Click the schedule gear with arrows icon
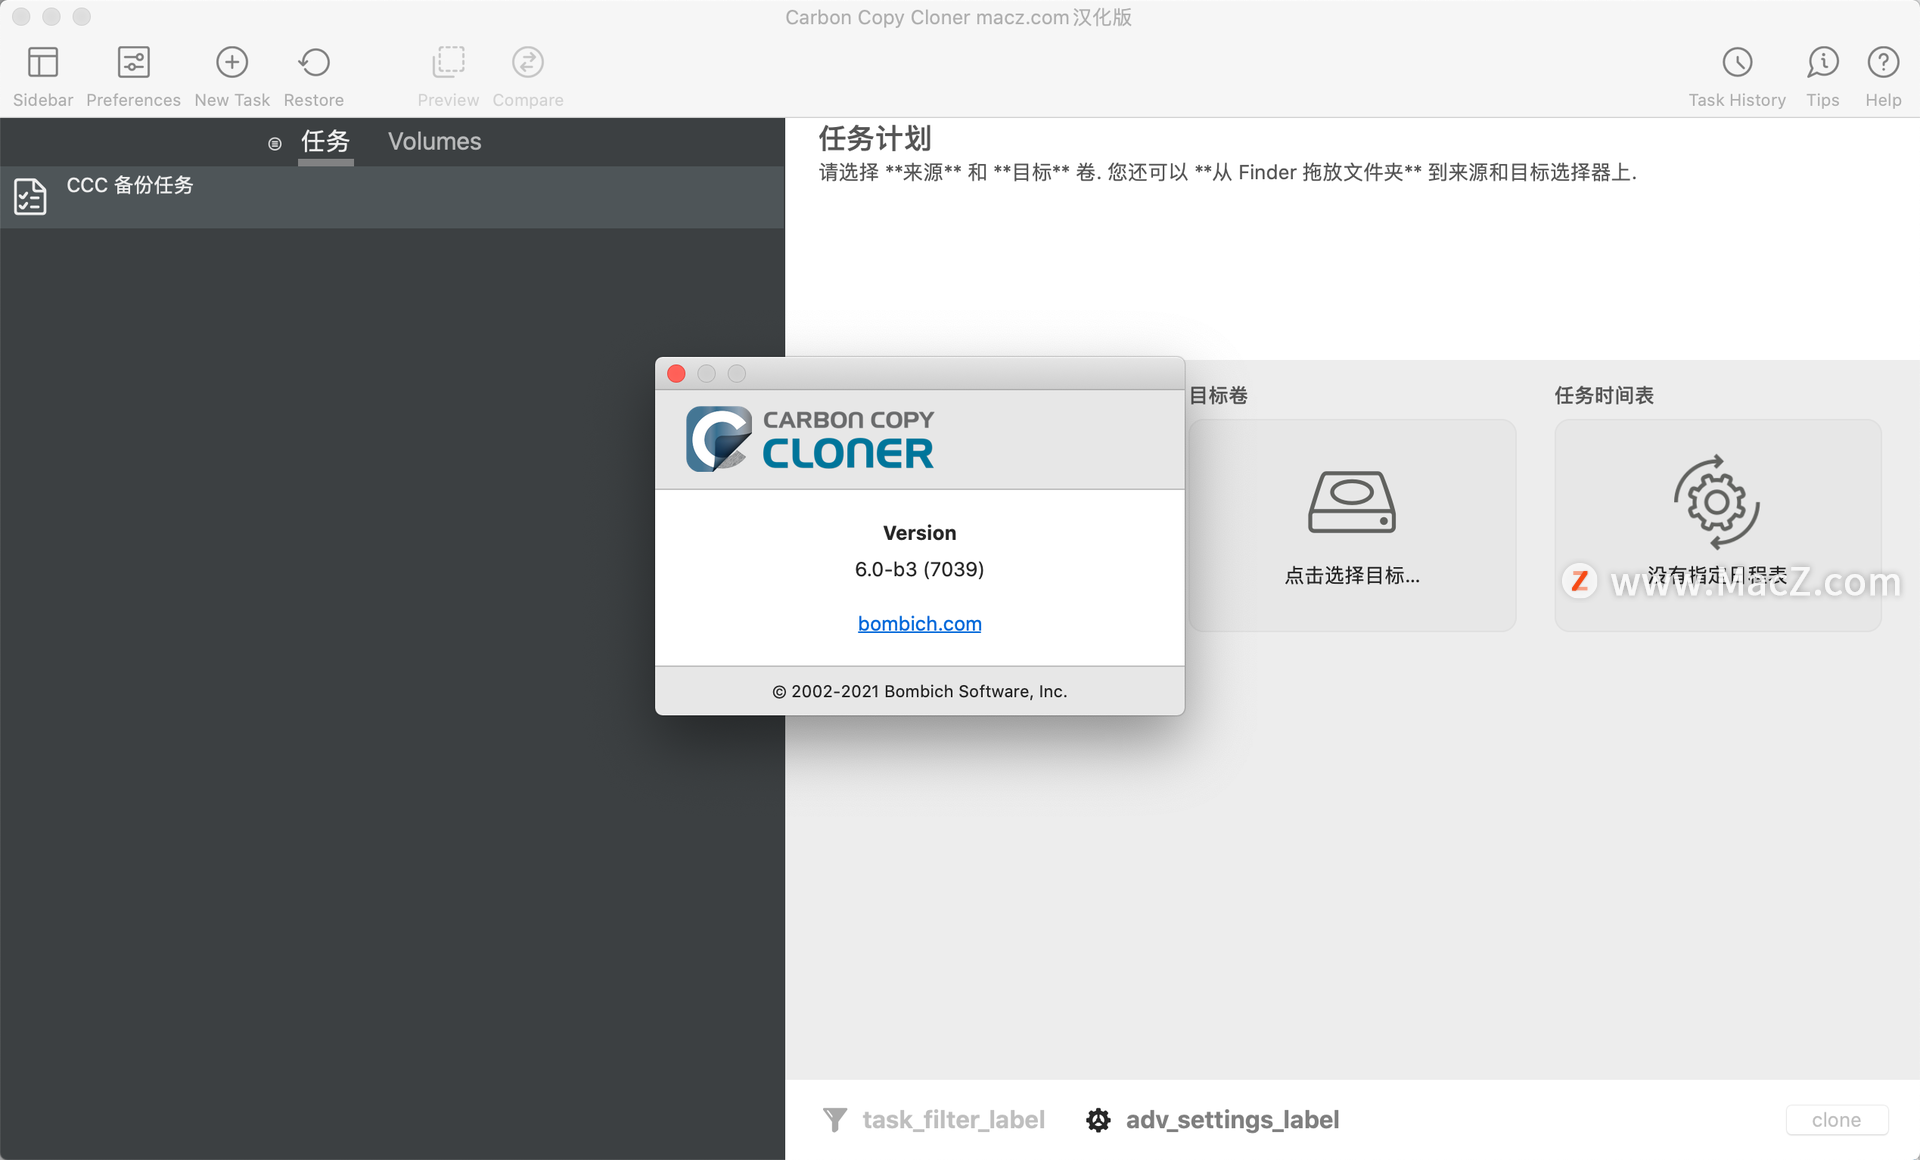Screen dimensions: 1920x1160 coord(1717,502)
